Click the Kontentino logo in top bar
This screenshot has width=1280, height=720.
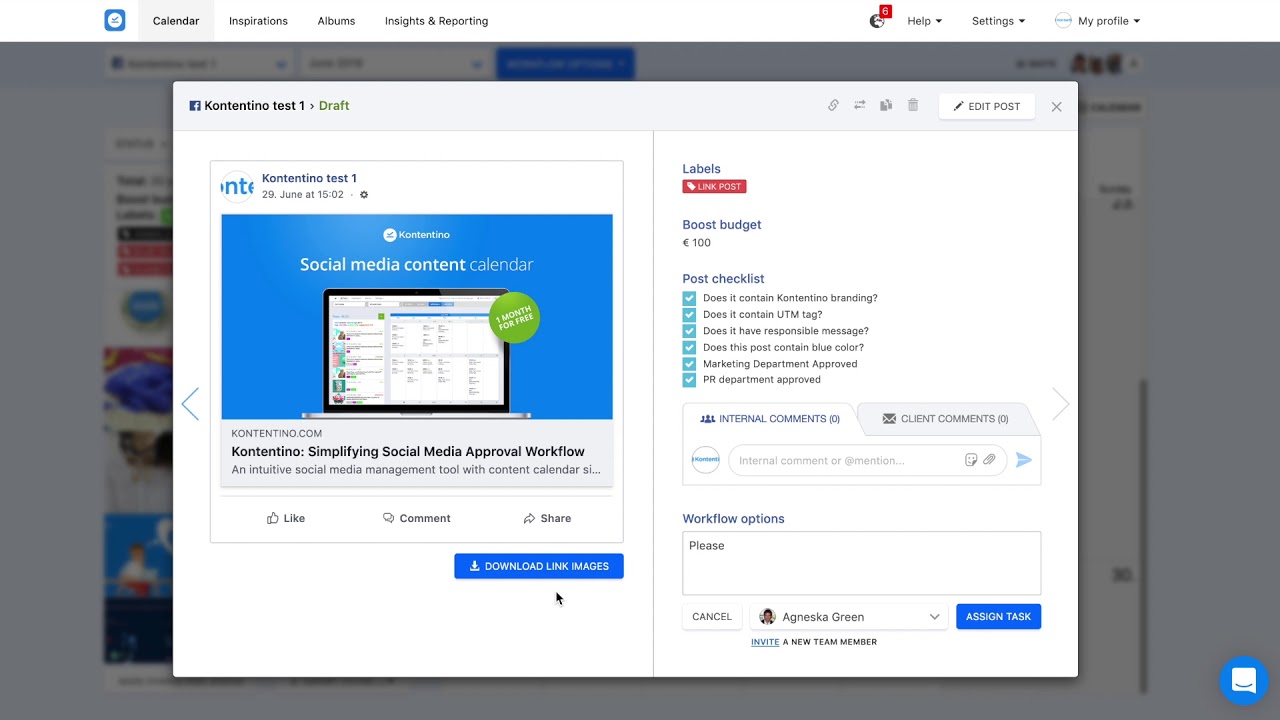pos(115,20)
